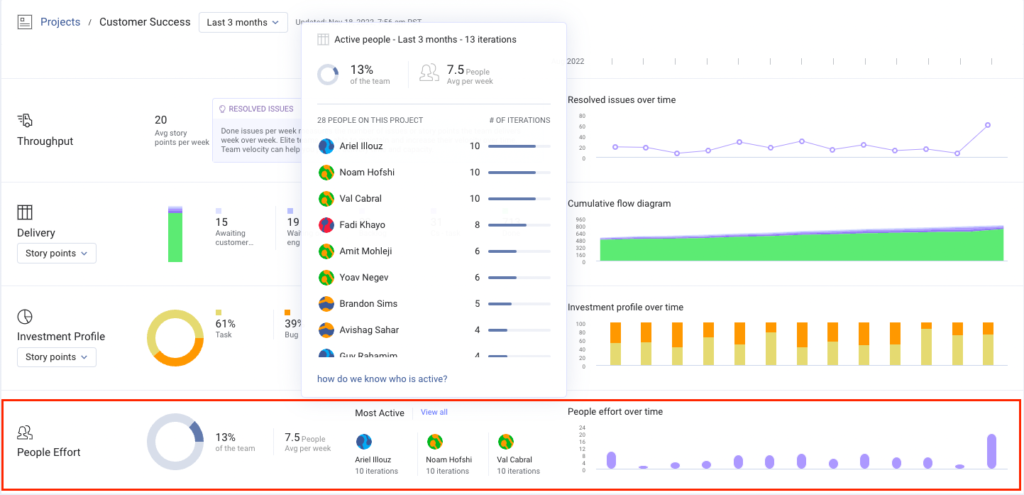1024x495 pixels.
Task: Click the last peak point of Resolved issues chart
Action: click(x=987, y=125)
